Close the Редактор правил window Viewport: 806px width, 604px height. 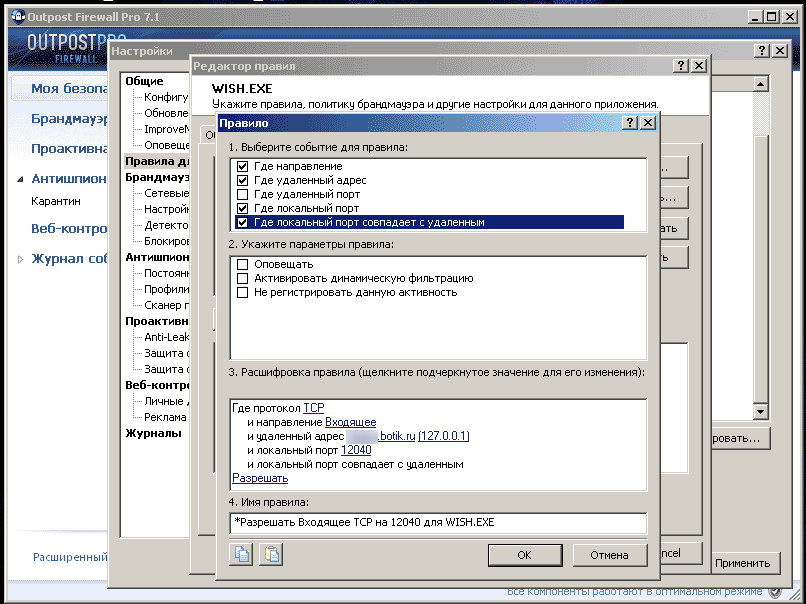(699, 66)
